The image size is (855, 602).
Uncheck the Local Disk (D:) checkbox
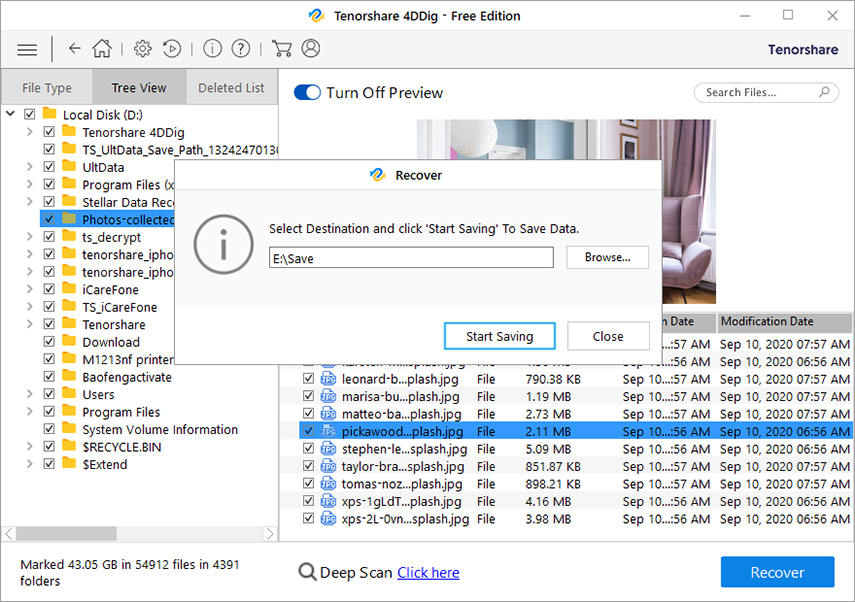point(28,114)
